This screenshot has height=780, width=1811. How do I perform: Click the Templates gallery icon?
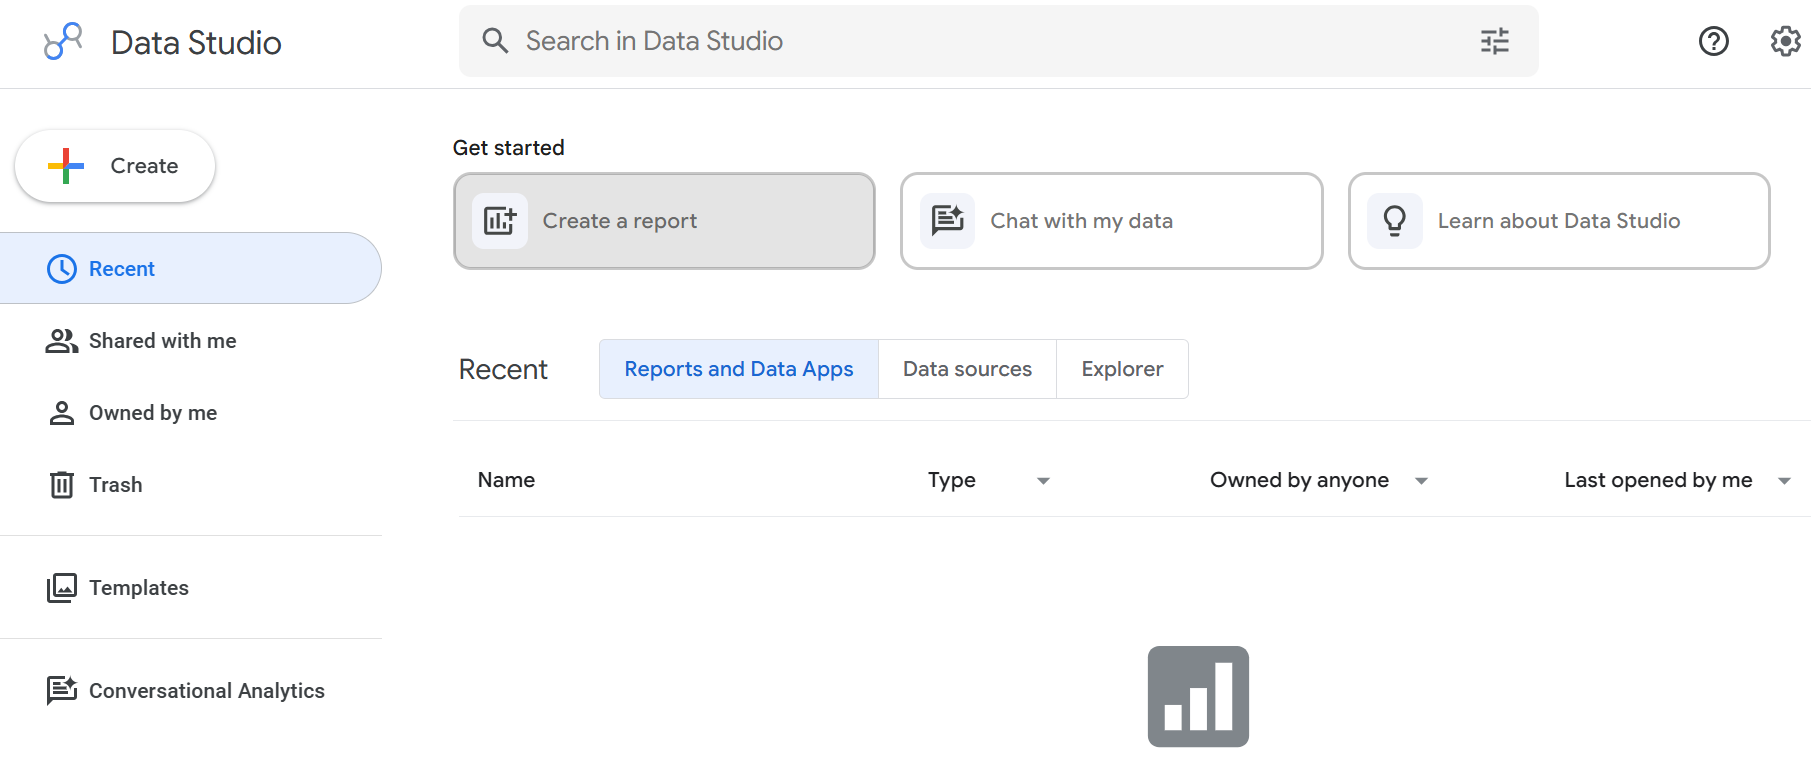(x=62, y=588)
